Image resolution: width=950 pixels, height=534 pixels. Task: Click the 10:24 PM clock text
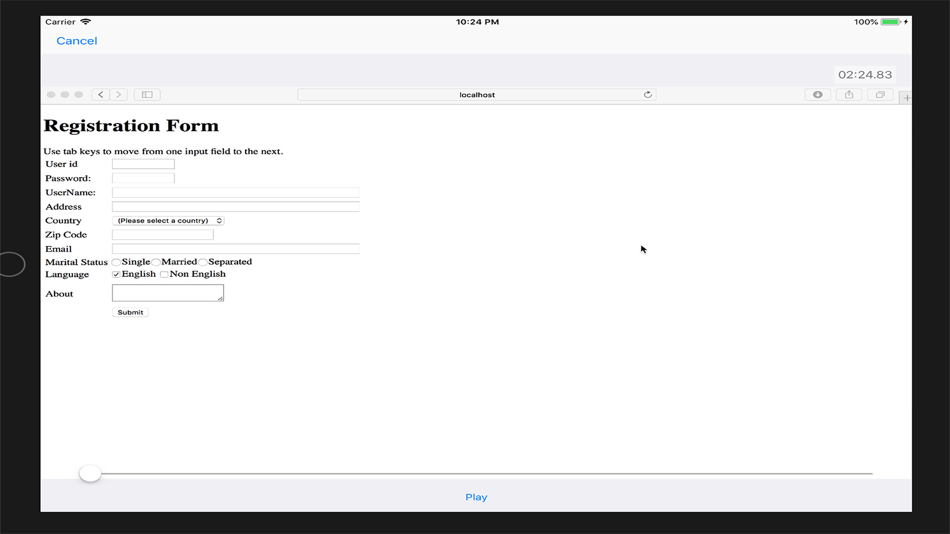point(477,22)
